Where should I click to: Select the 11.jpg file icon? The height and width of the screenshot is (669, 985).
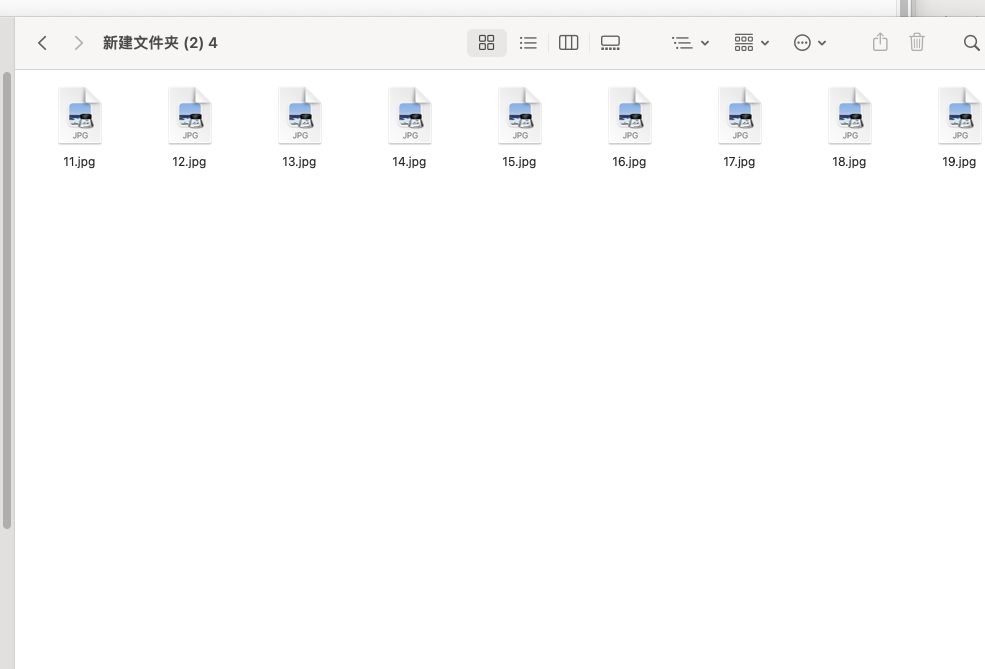(x=80, y=116)
